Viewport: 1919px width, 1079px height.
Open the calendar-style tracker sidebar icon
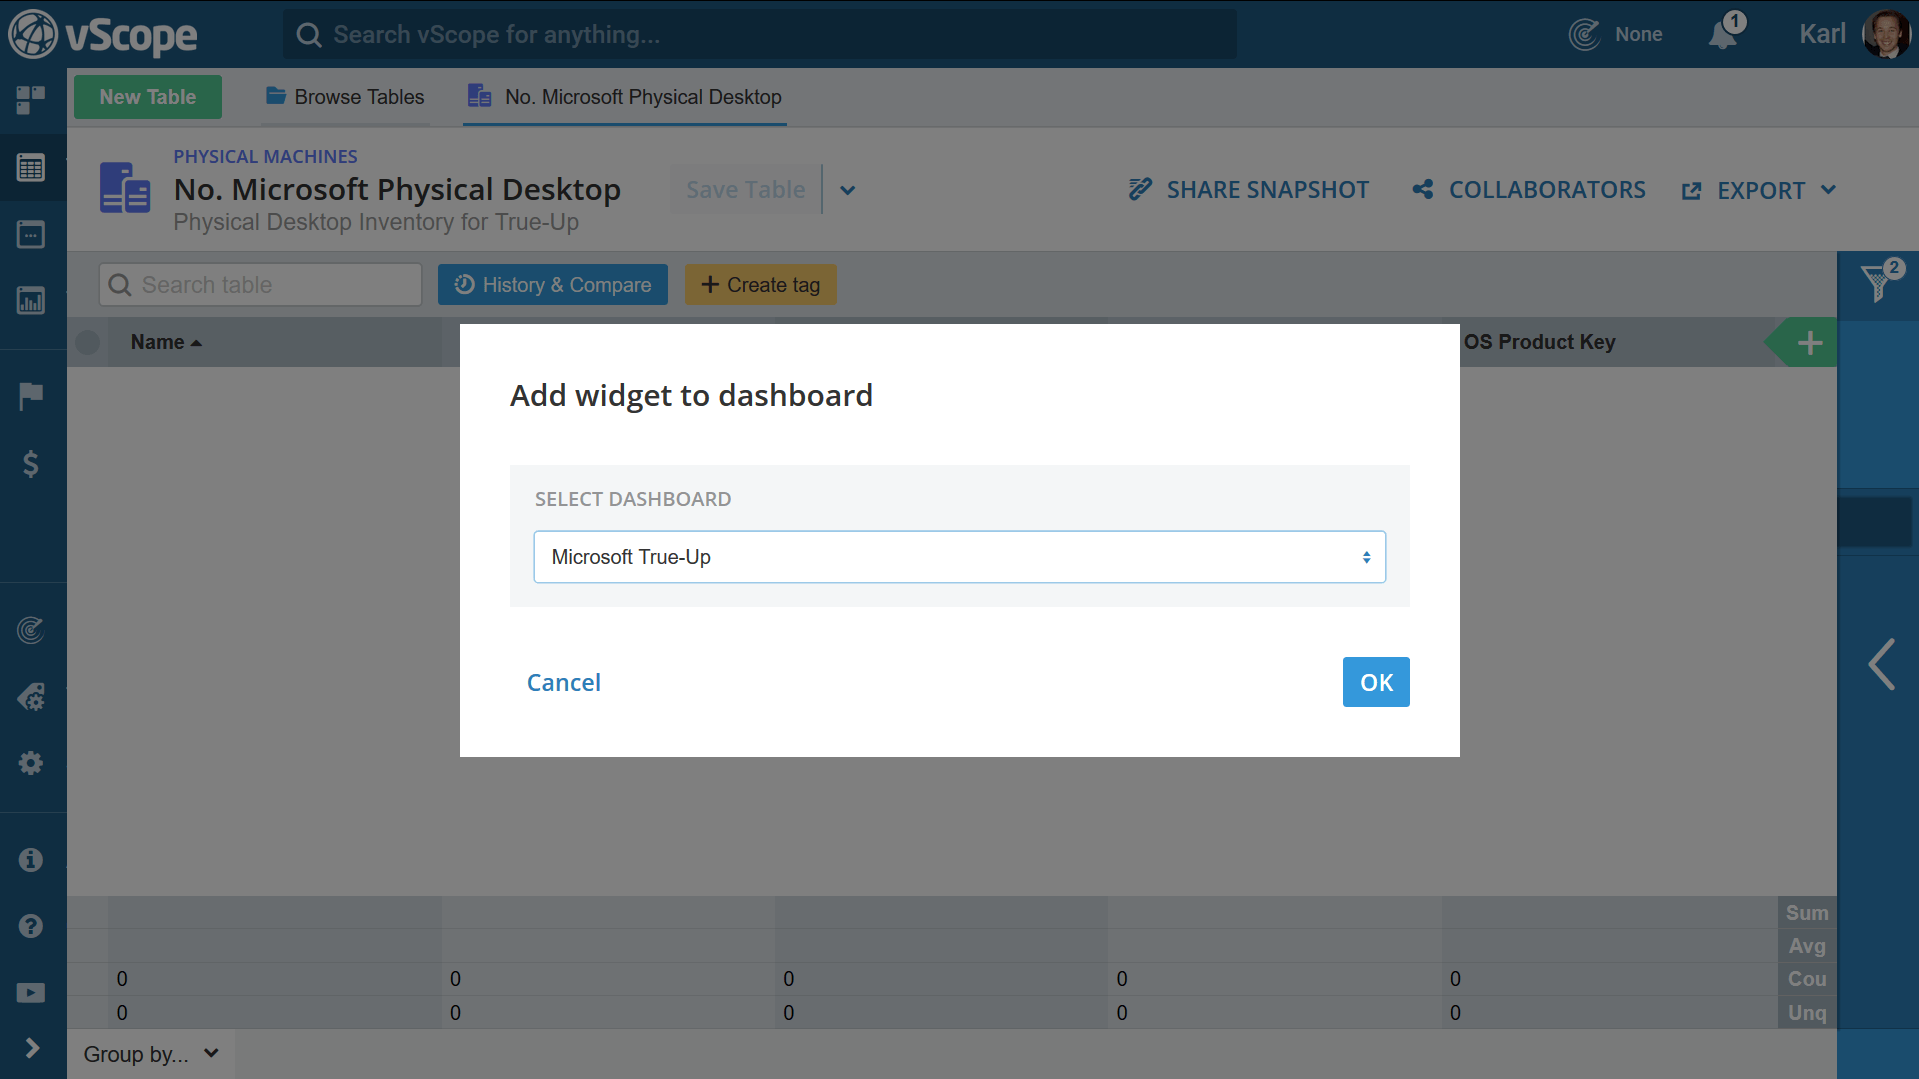pyautogui.click(x=31, y=235)
